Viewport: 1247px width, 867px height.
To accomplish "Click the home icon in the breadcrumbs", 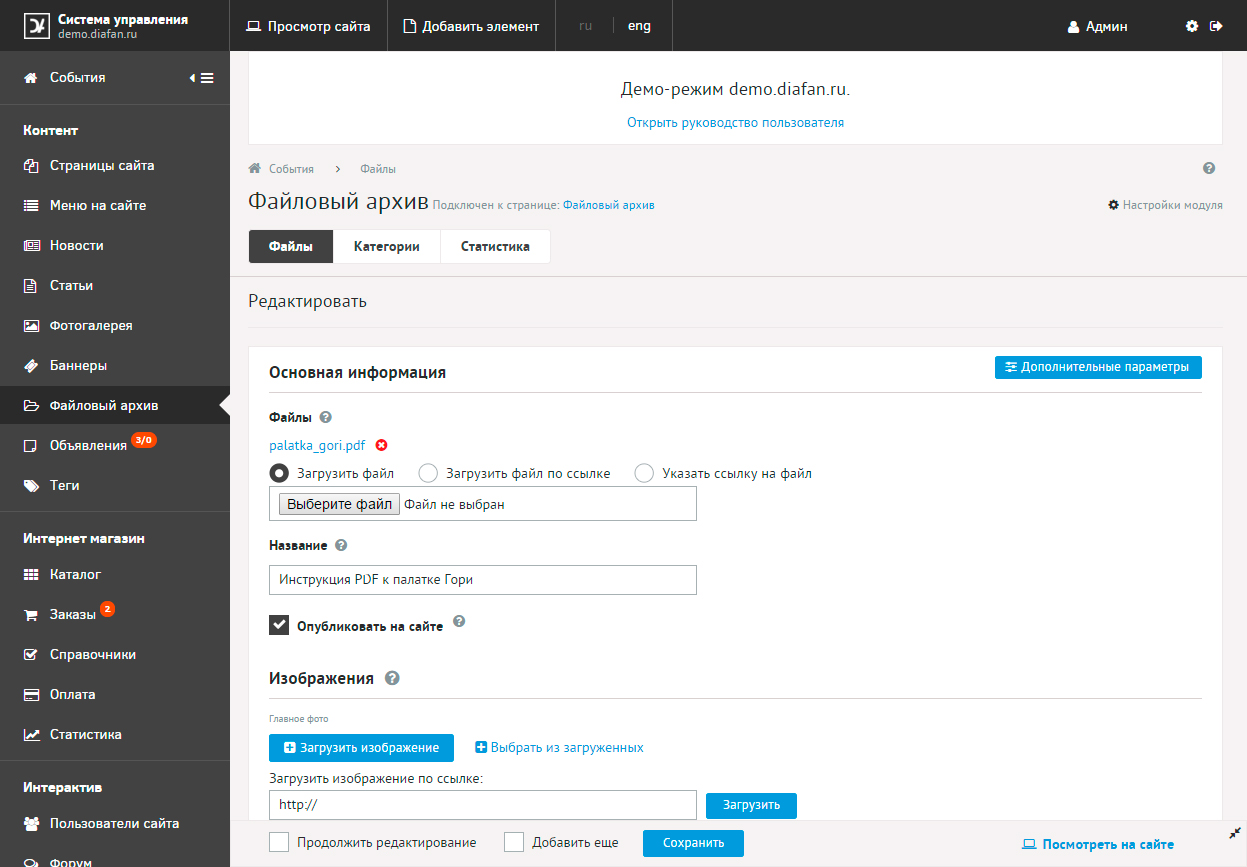I will point(255,169).
